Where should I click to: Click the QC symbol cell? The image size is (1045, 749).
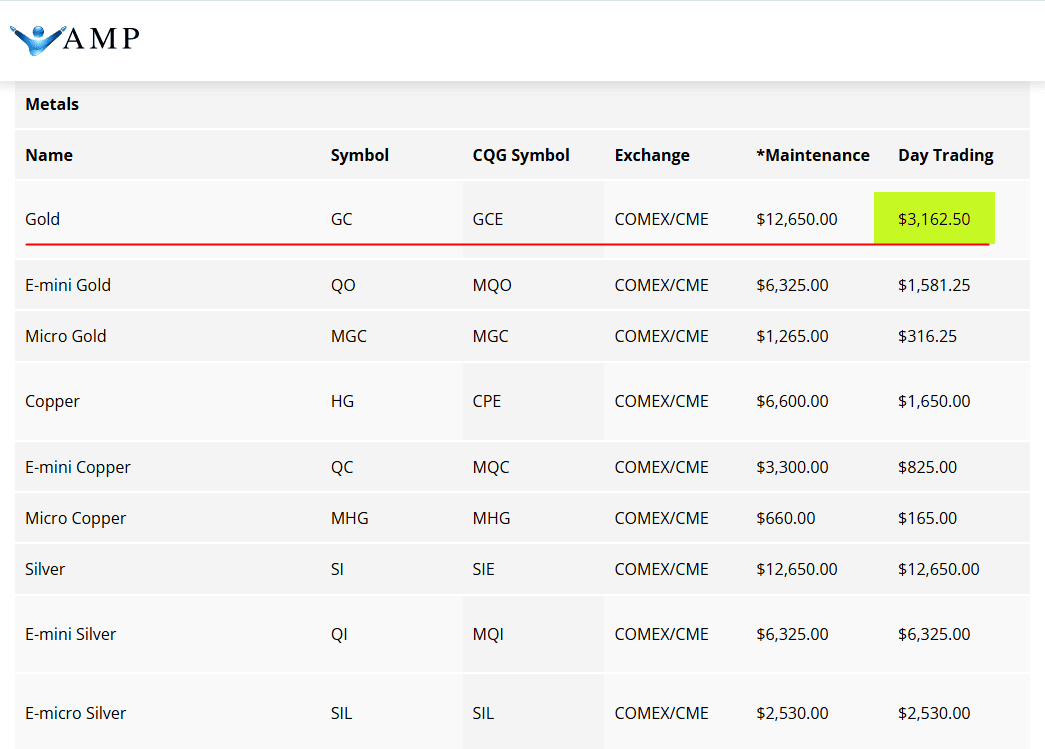(x=342, y=467)
